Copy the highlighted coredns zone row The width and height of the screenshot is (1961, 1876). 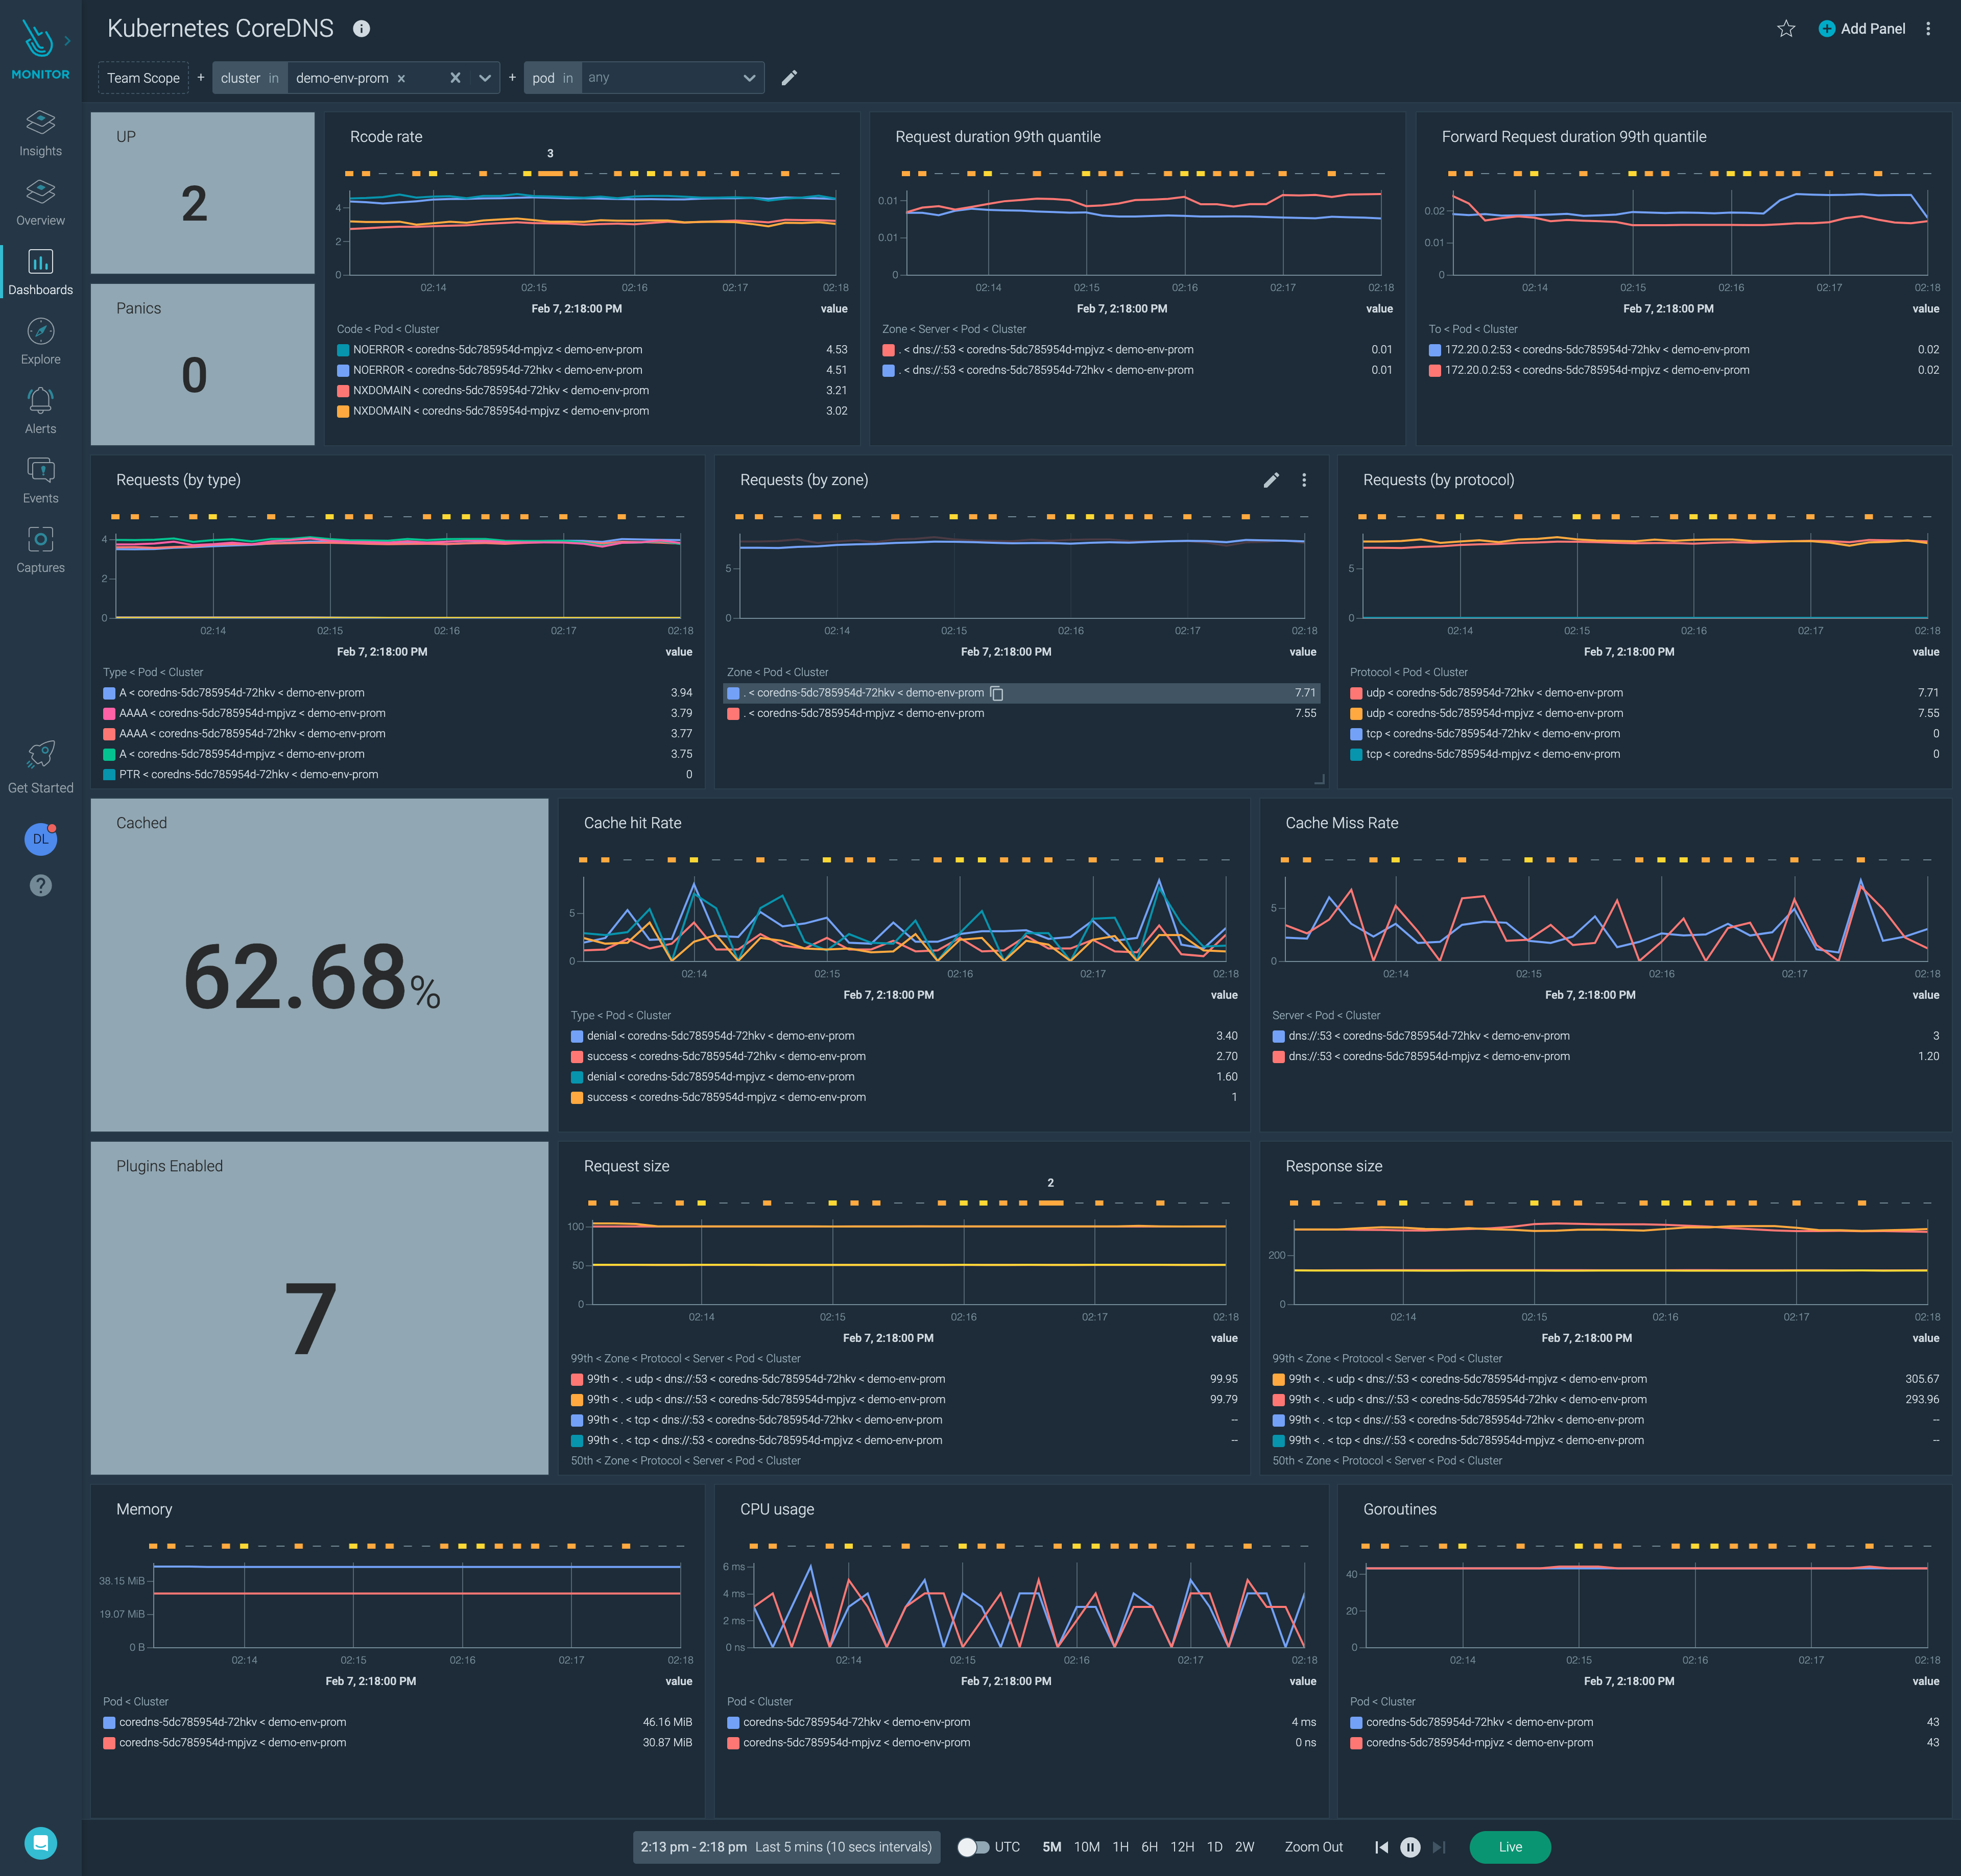(x=996, y=692)
